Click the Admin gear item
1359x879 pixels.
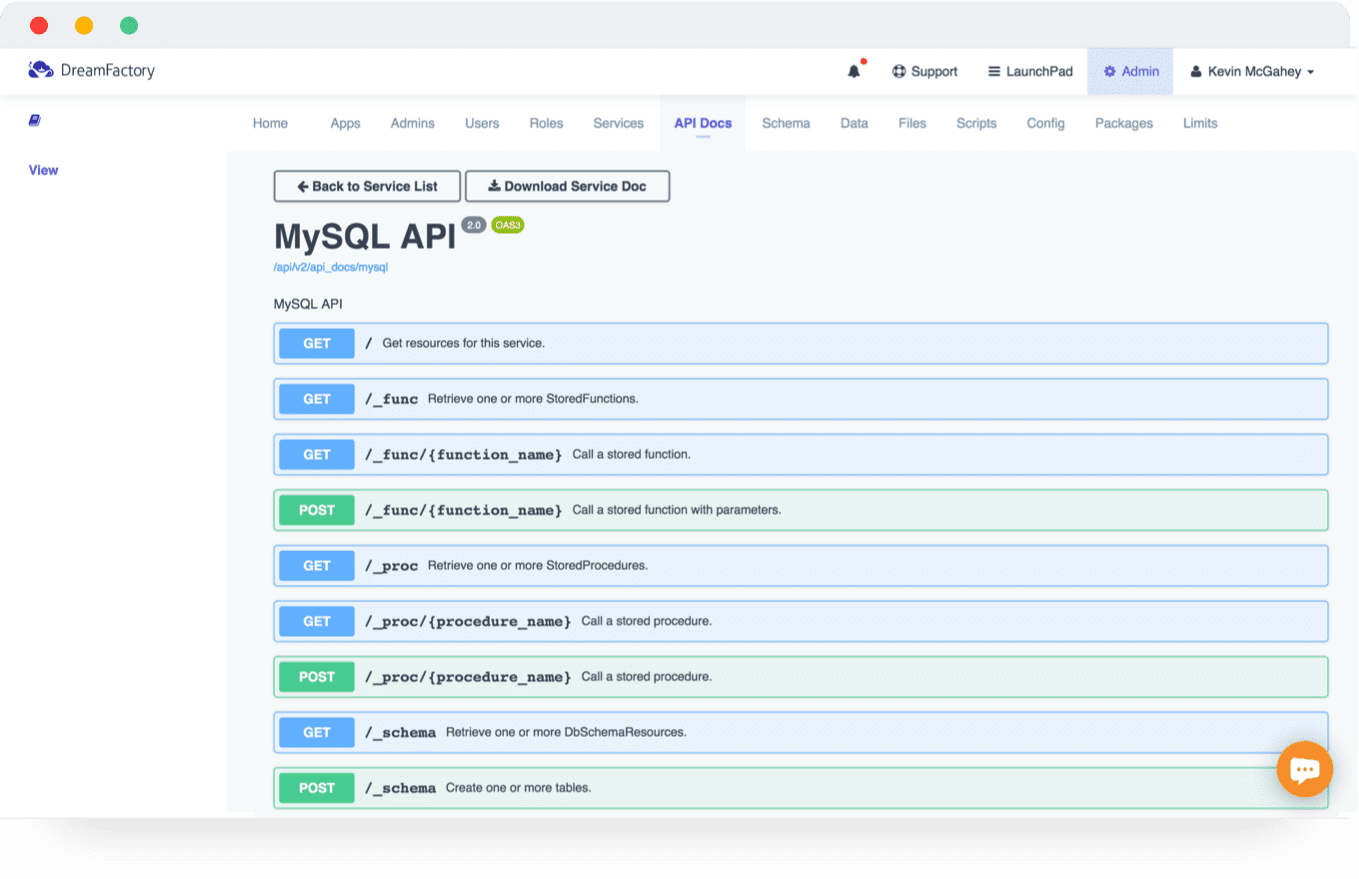pyautogui.click(x=1130, y=71)
